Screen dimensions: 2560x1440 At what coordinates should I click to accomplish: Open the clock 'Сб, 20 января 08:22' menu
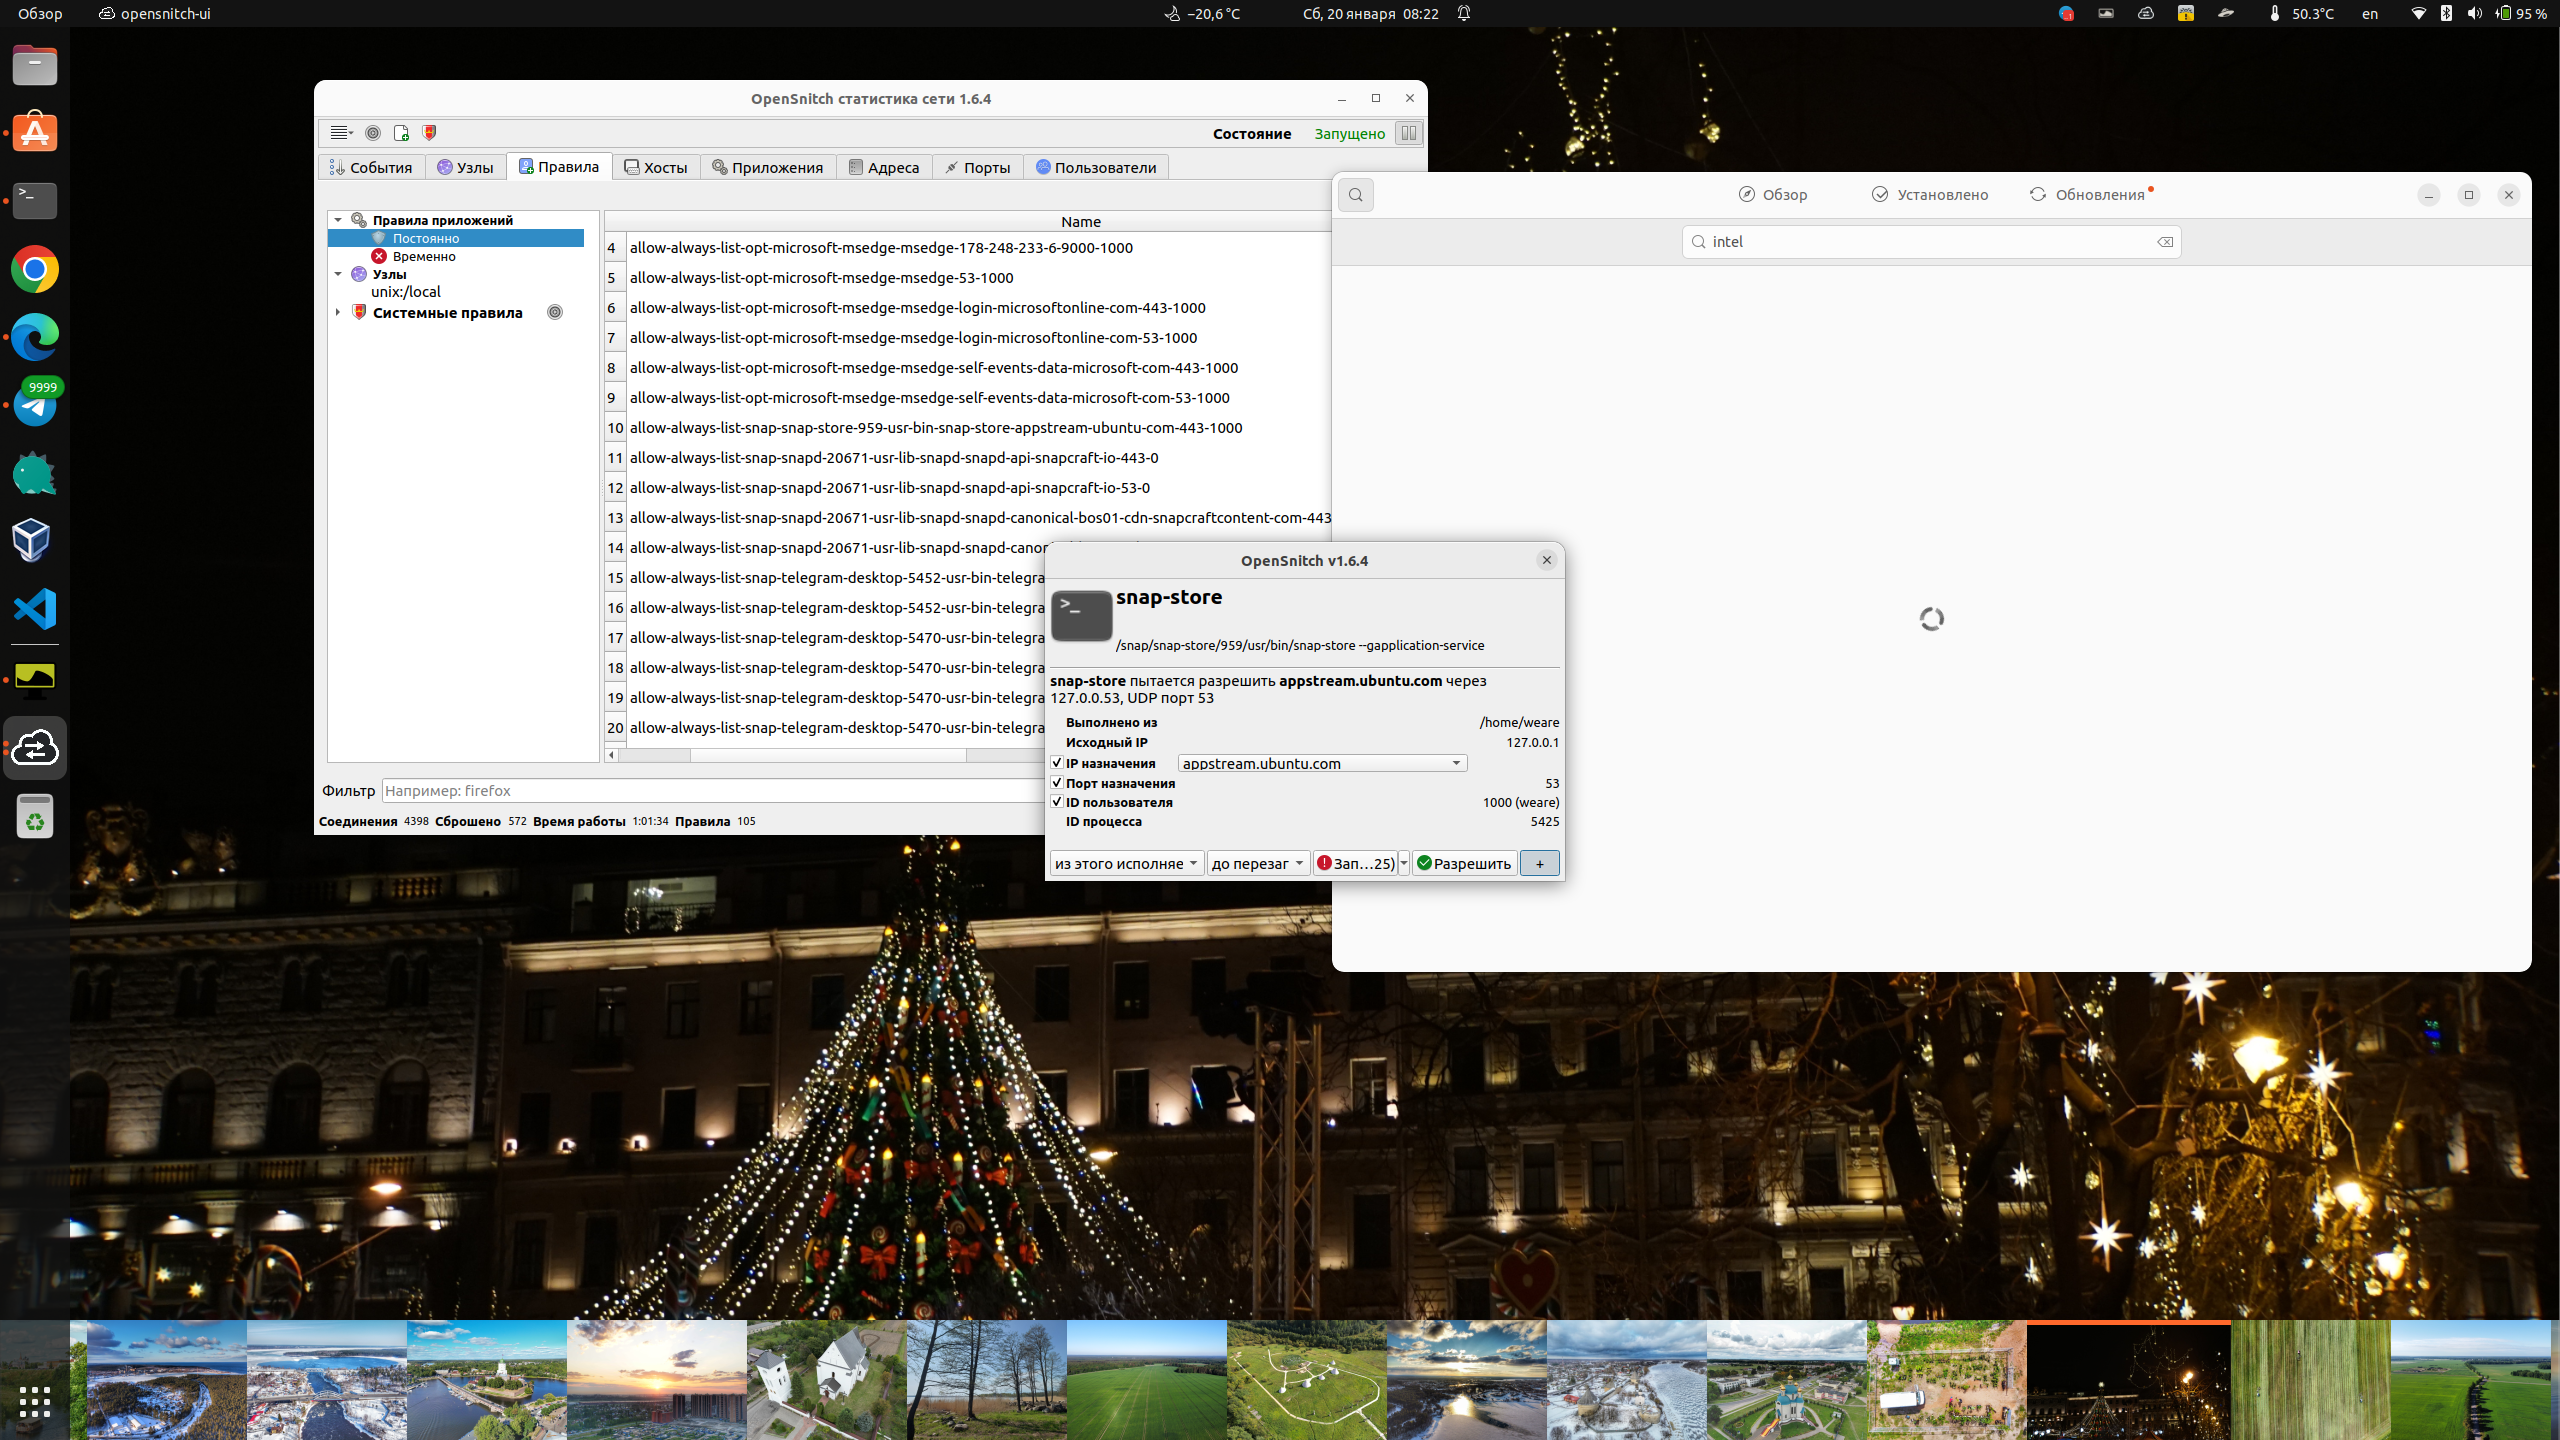click(1371, 14)
